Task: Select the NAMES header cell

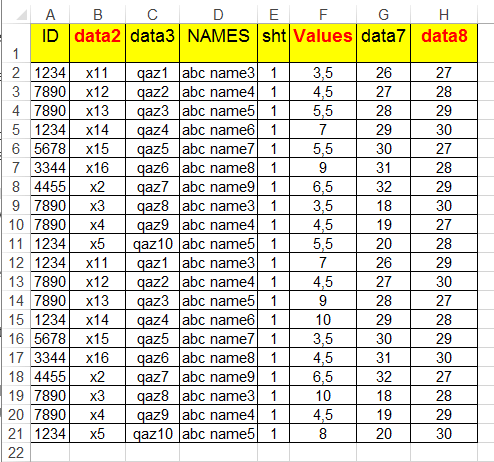Action: 218,43
